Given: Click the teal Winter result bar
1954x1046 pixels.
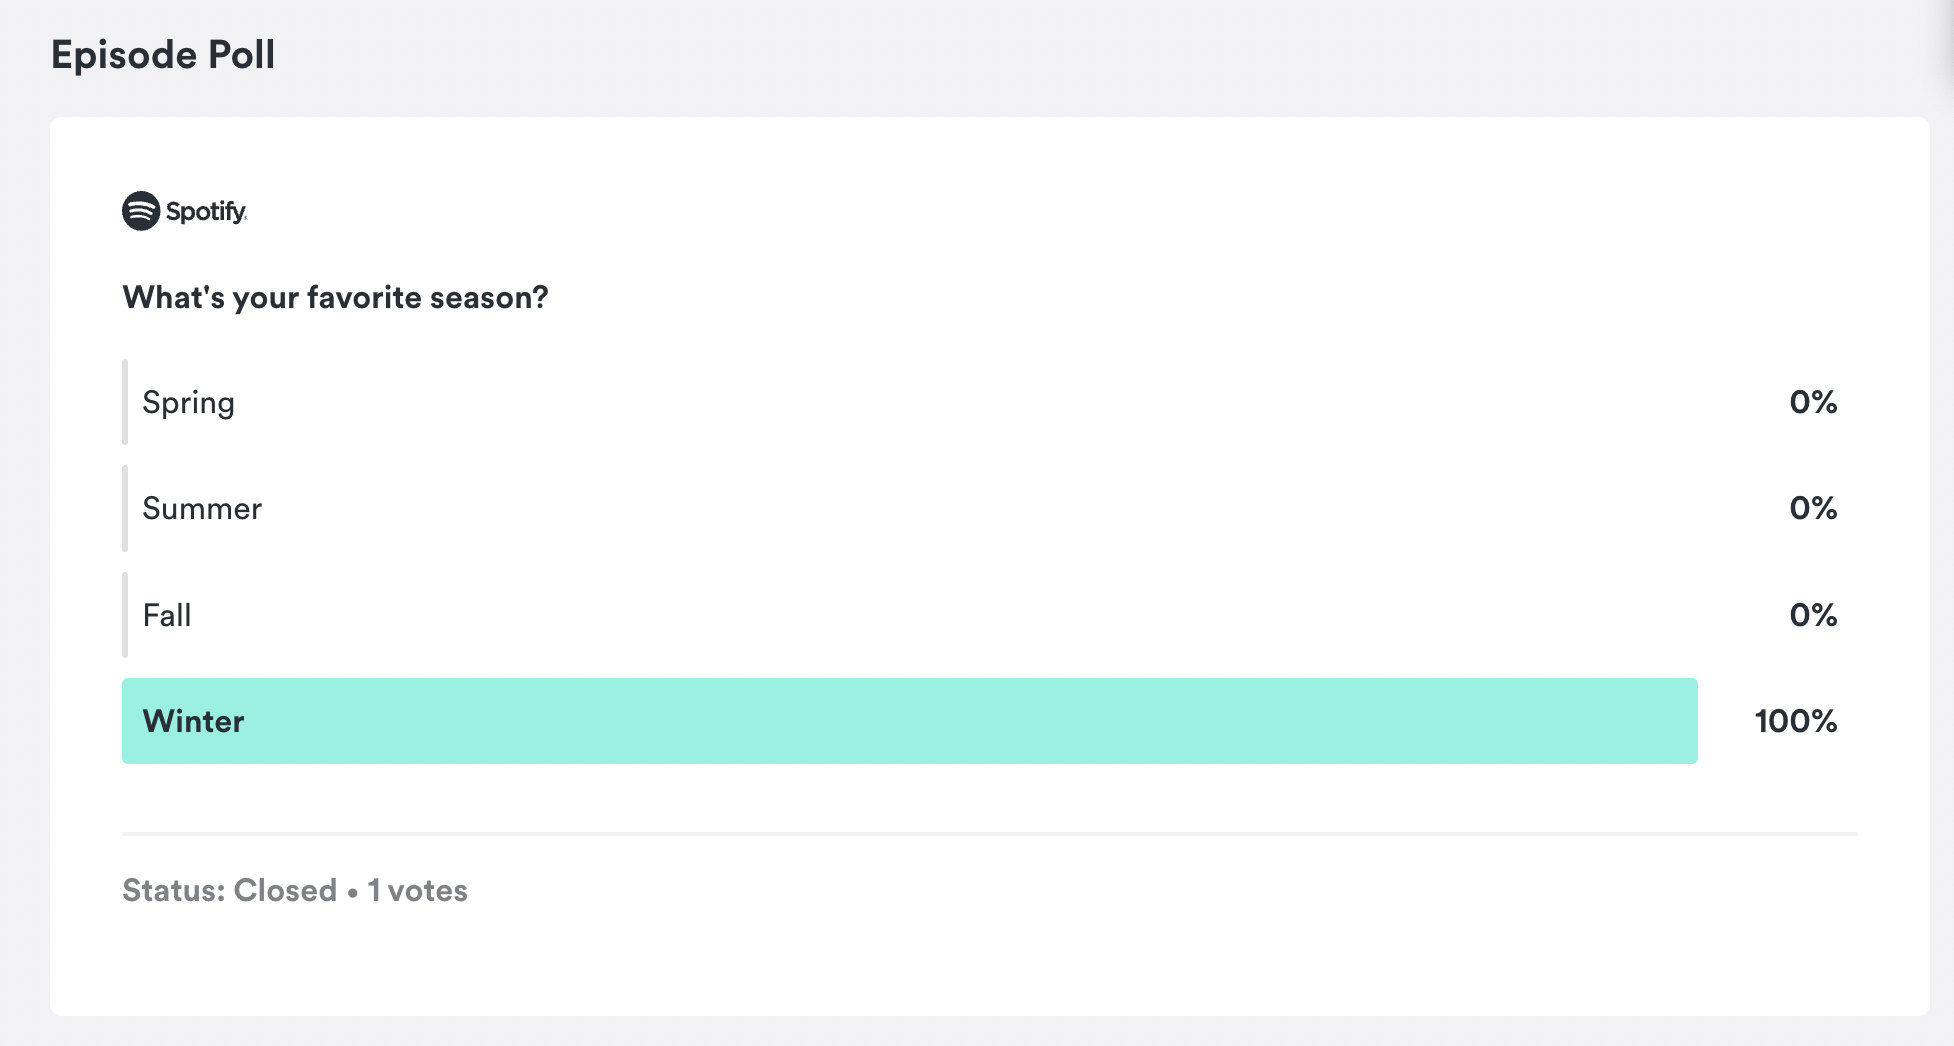Looking at the screenshot, I should tap(910, 721).
